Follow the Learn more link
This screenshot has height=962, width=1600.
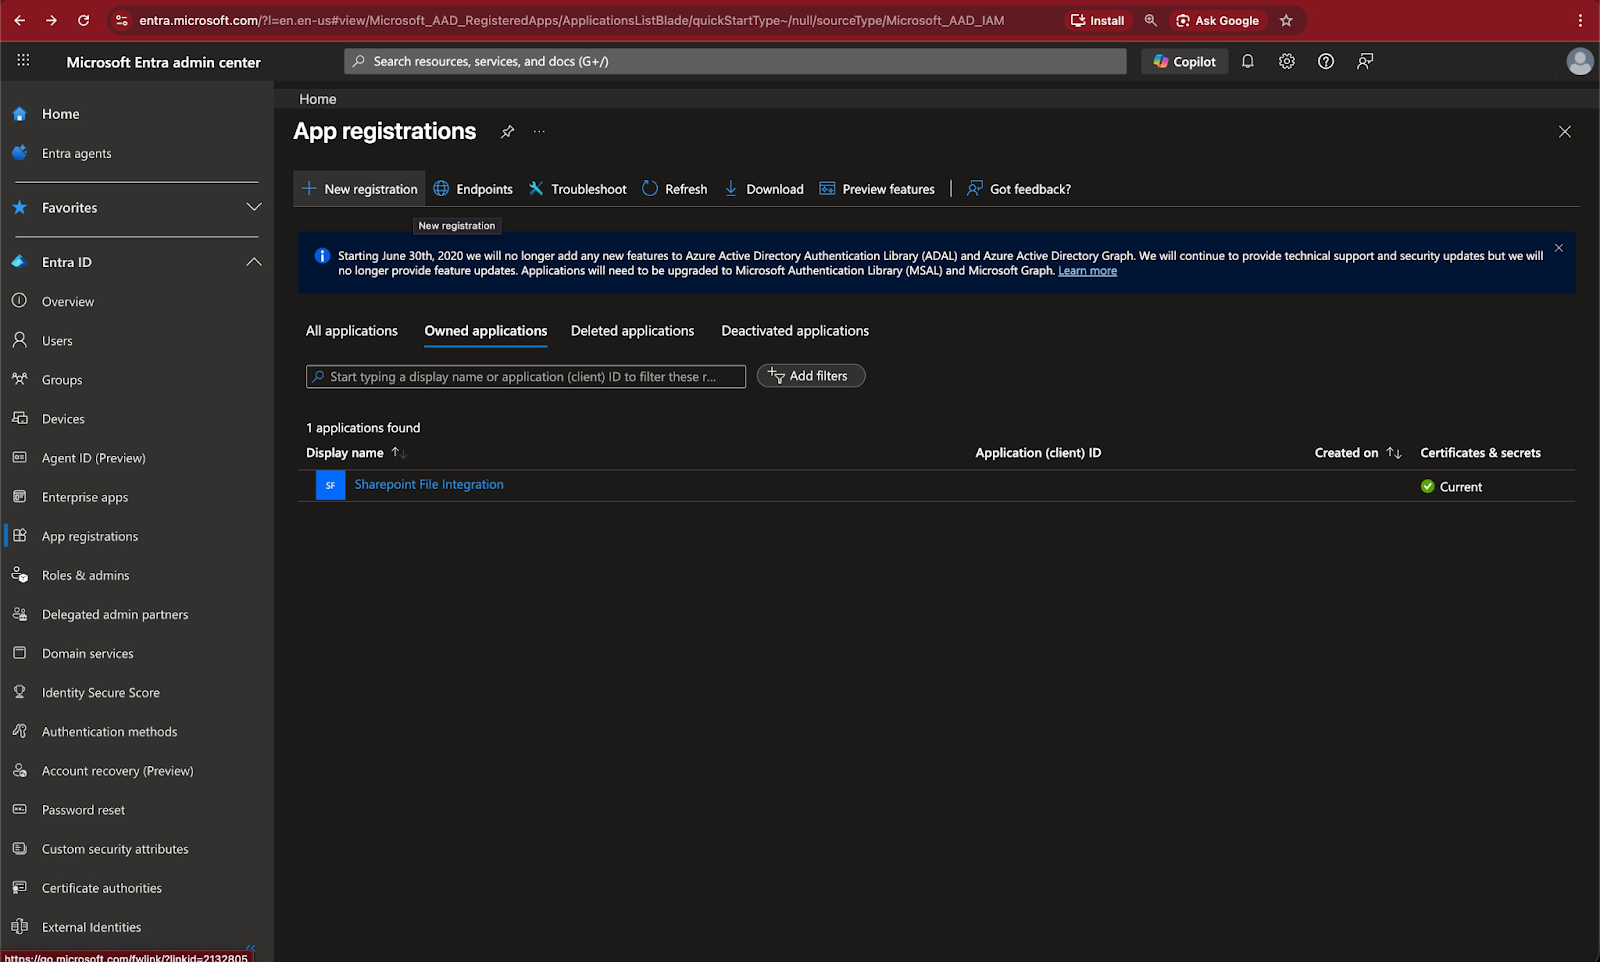(x=1087, y=271)
